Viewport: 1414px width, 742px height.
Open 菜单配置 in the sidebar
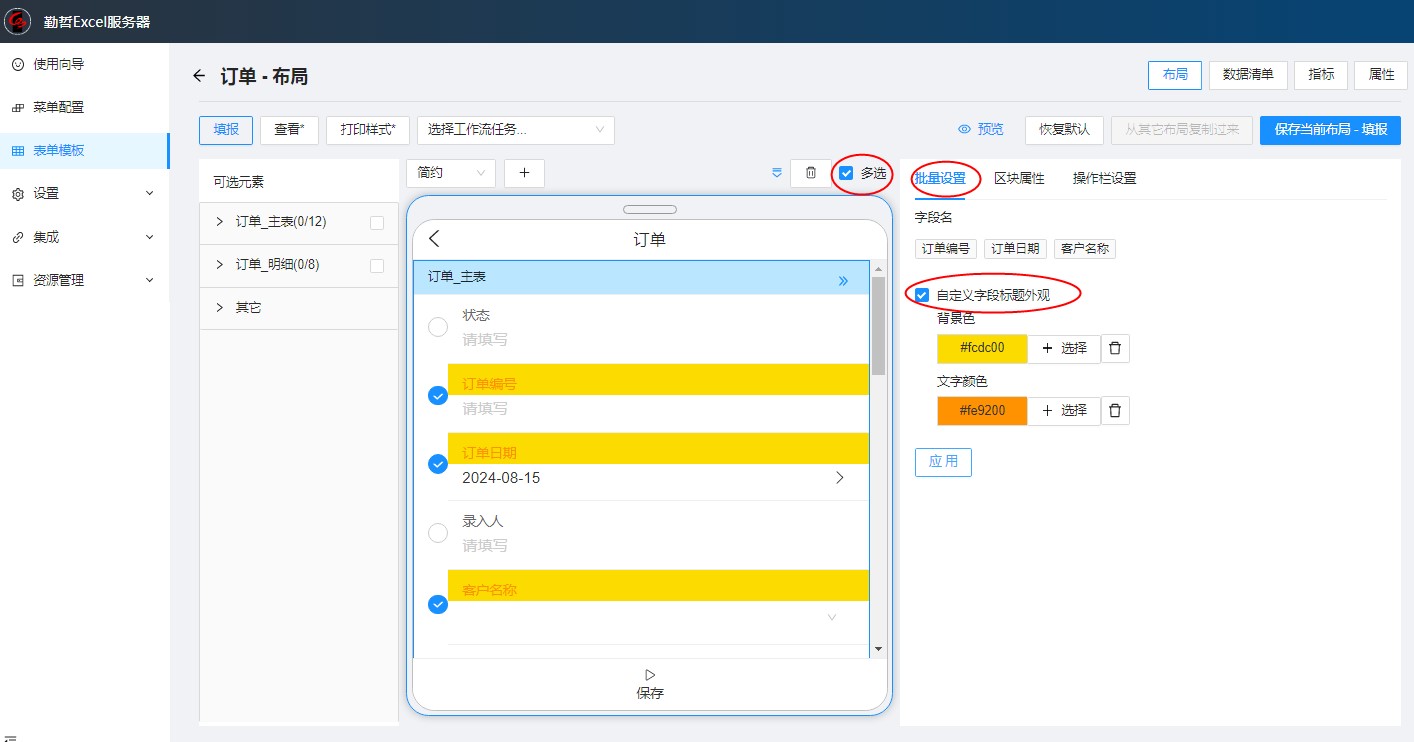point(58,107)
